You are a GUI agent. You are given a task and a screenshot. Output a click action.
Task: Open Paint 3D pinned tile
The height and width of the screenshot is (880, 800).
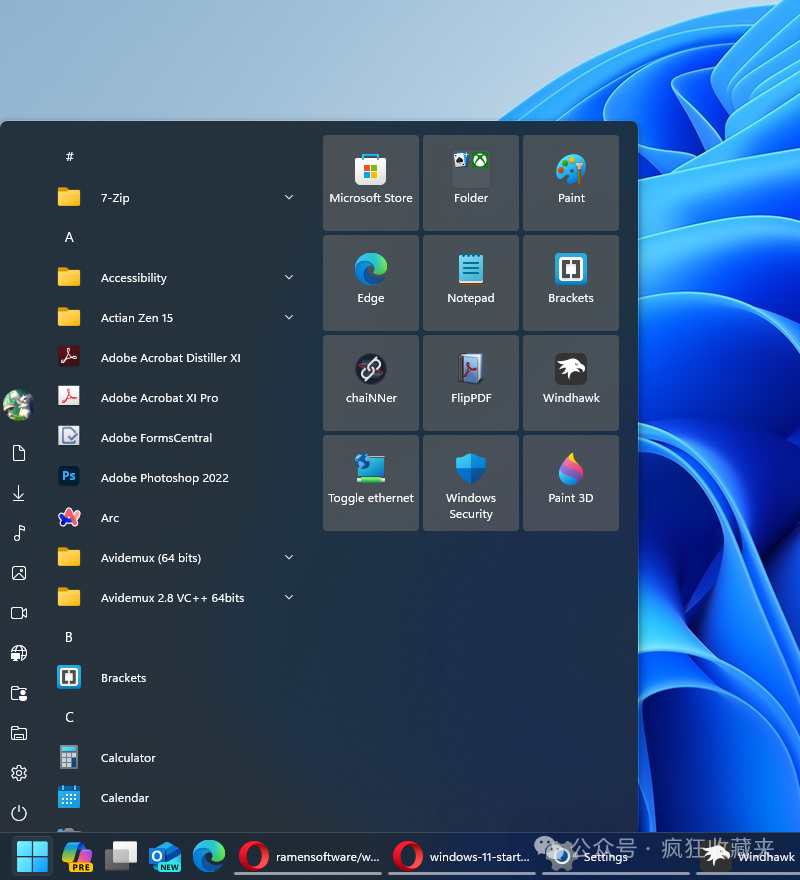pos(570,483)
